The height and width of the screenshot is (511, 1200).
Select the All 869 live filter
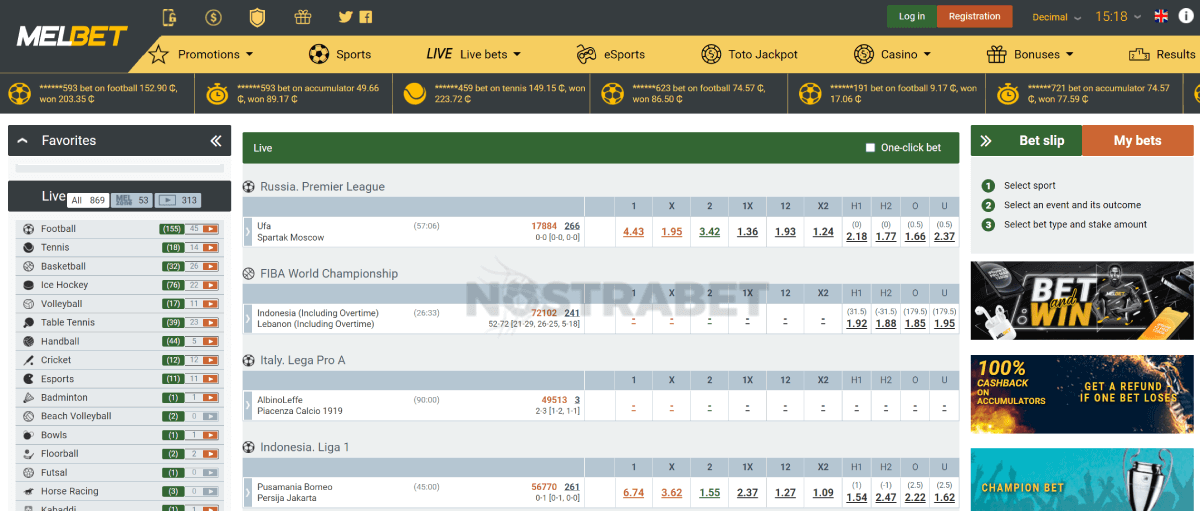pos(88,200)
